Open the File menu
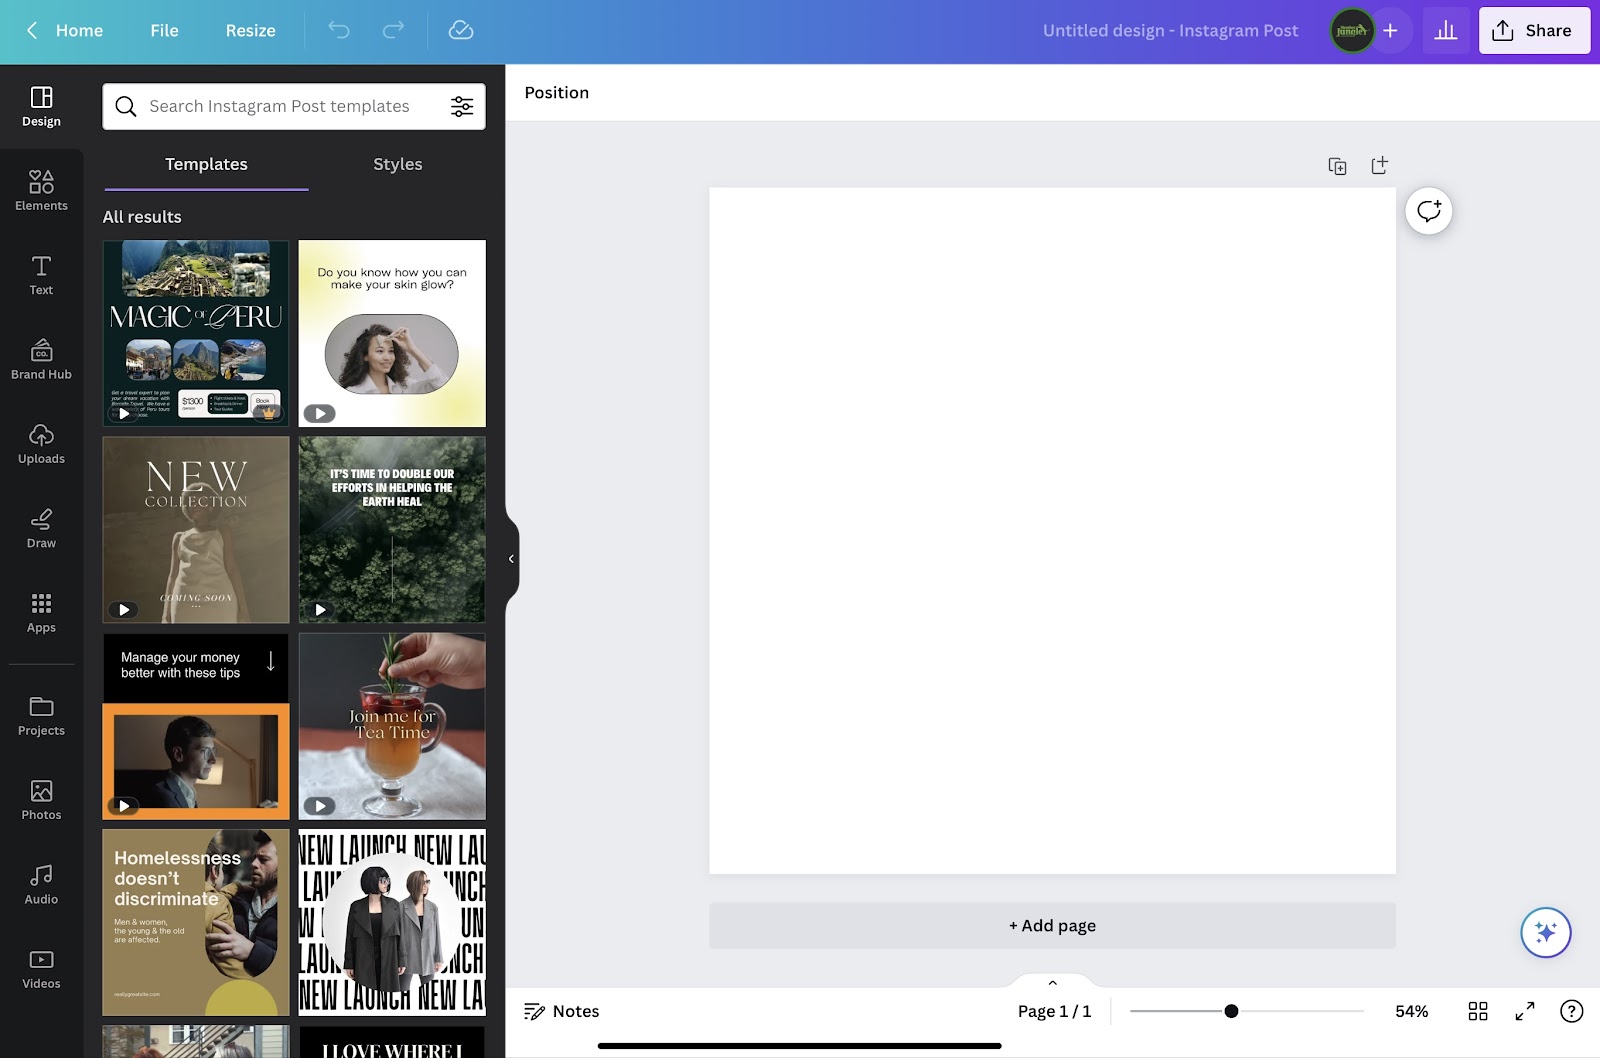The height and width of the screenshot is (1058, 1600). (x=164, y=30)
